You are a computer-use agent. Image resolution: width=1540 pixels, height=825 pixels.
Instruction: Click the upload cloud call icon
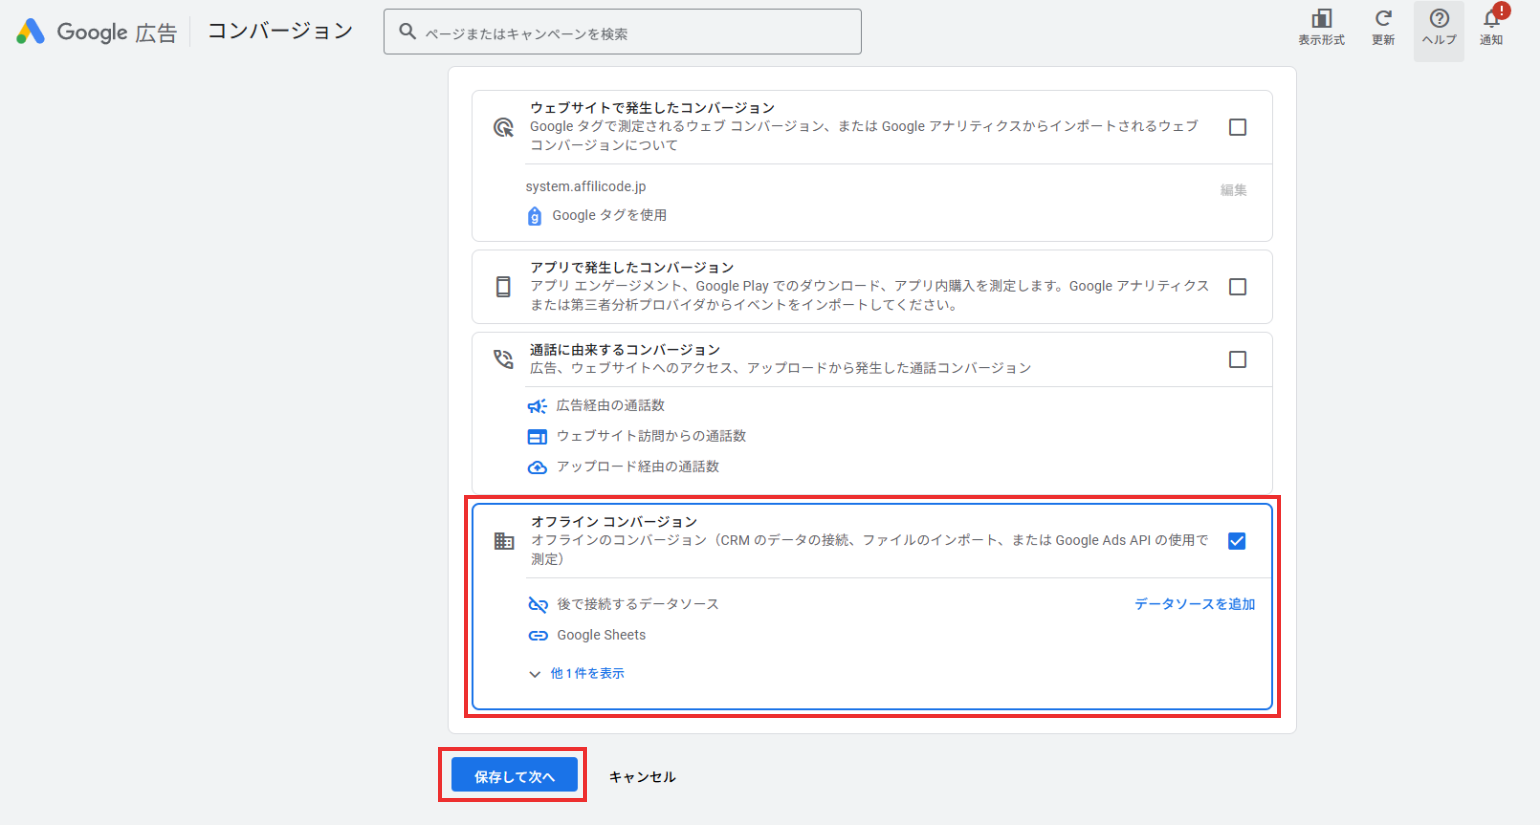(537, 467)
